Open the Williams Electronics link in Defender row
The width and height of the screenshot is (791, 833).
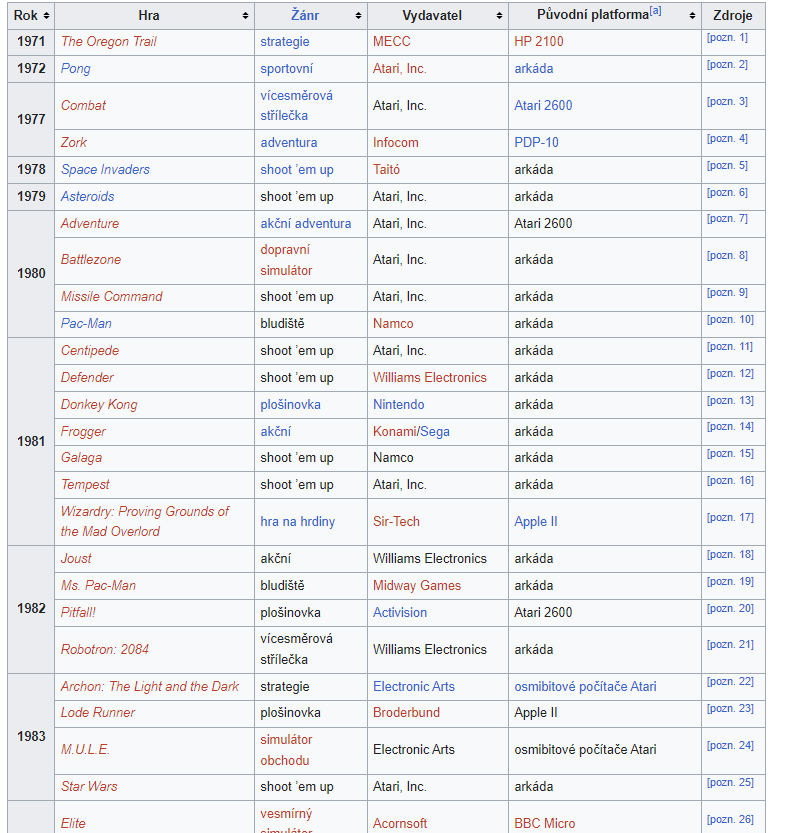tap(429, 378)
